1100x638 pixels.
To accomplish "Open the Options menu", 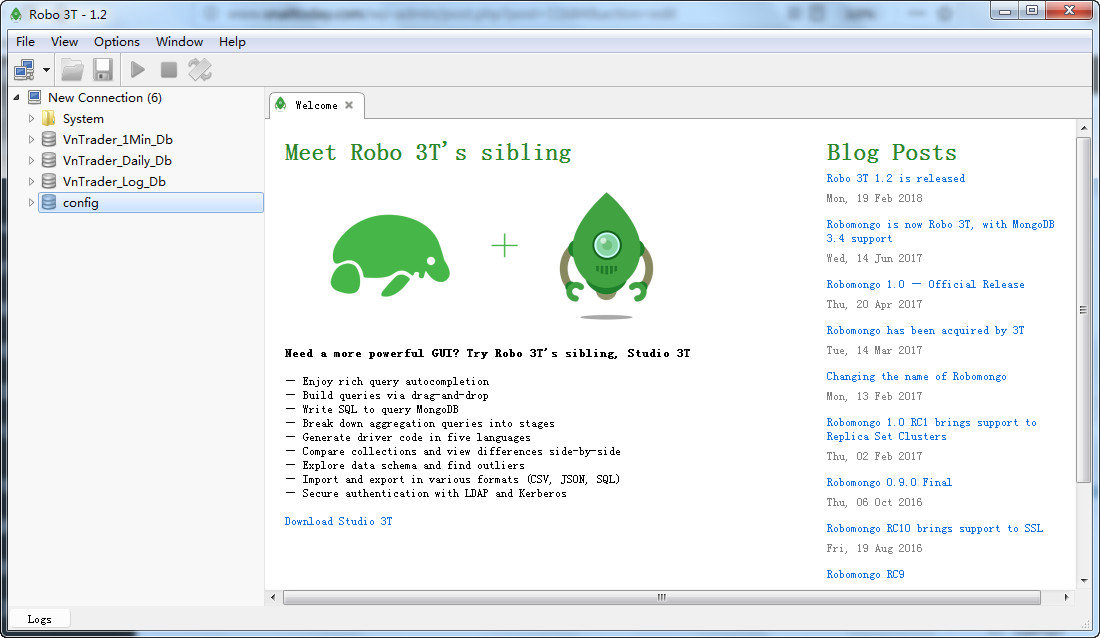I will tap(117, 42).
